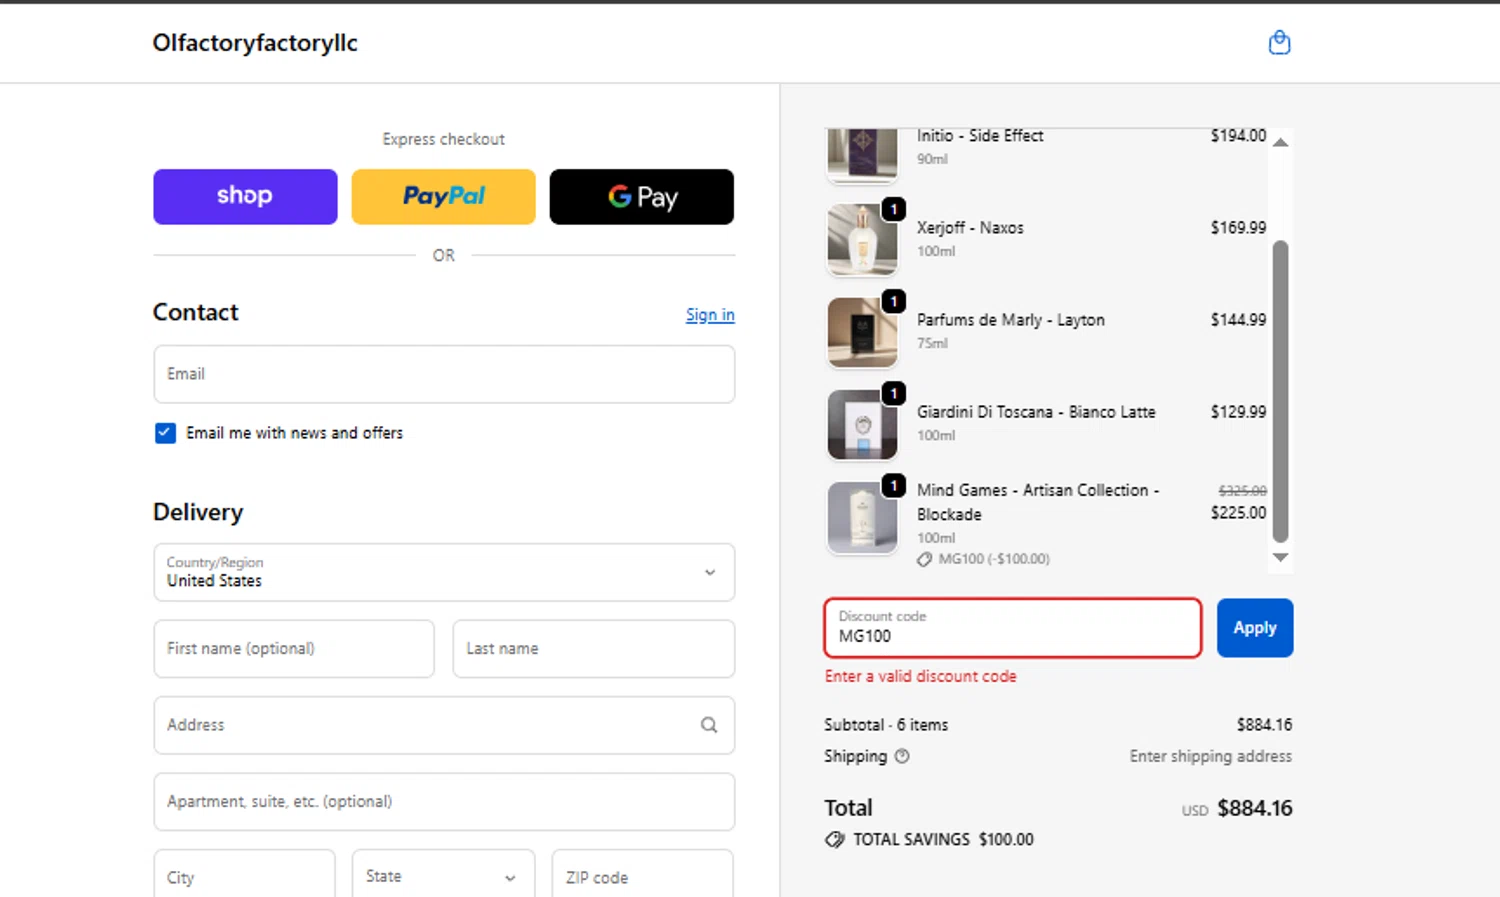This screenshot has width=1500, height=897.
Task: Pay with Shop Pay express button
Action: pos(245,196)
